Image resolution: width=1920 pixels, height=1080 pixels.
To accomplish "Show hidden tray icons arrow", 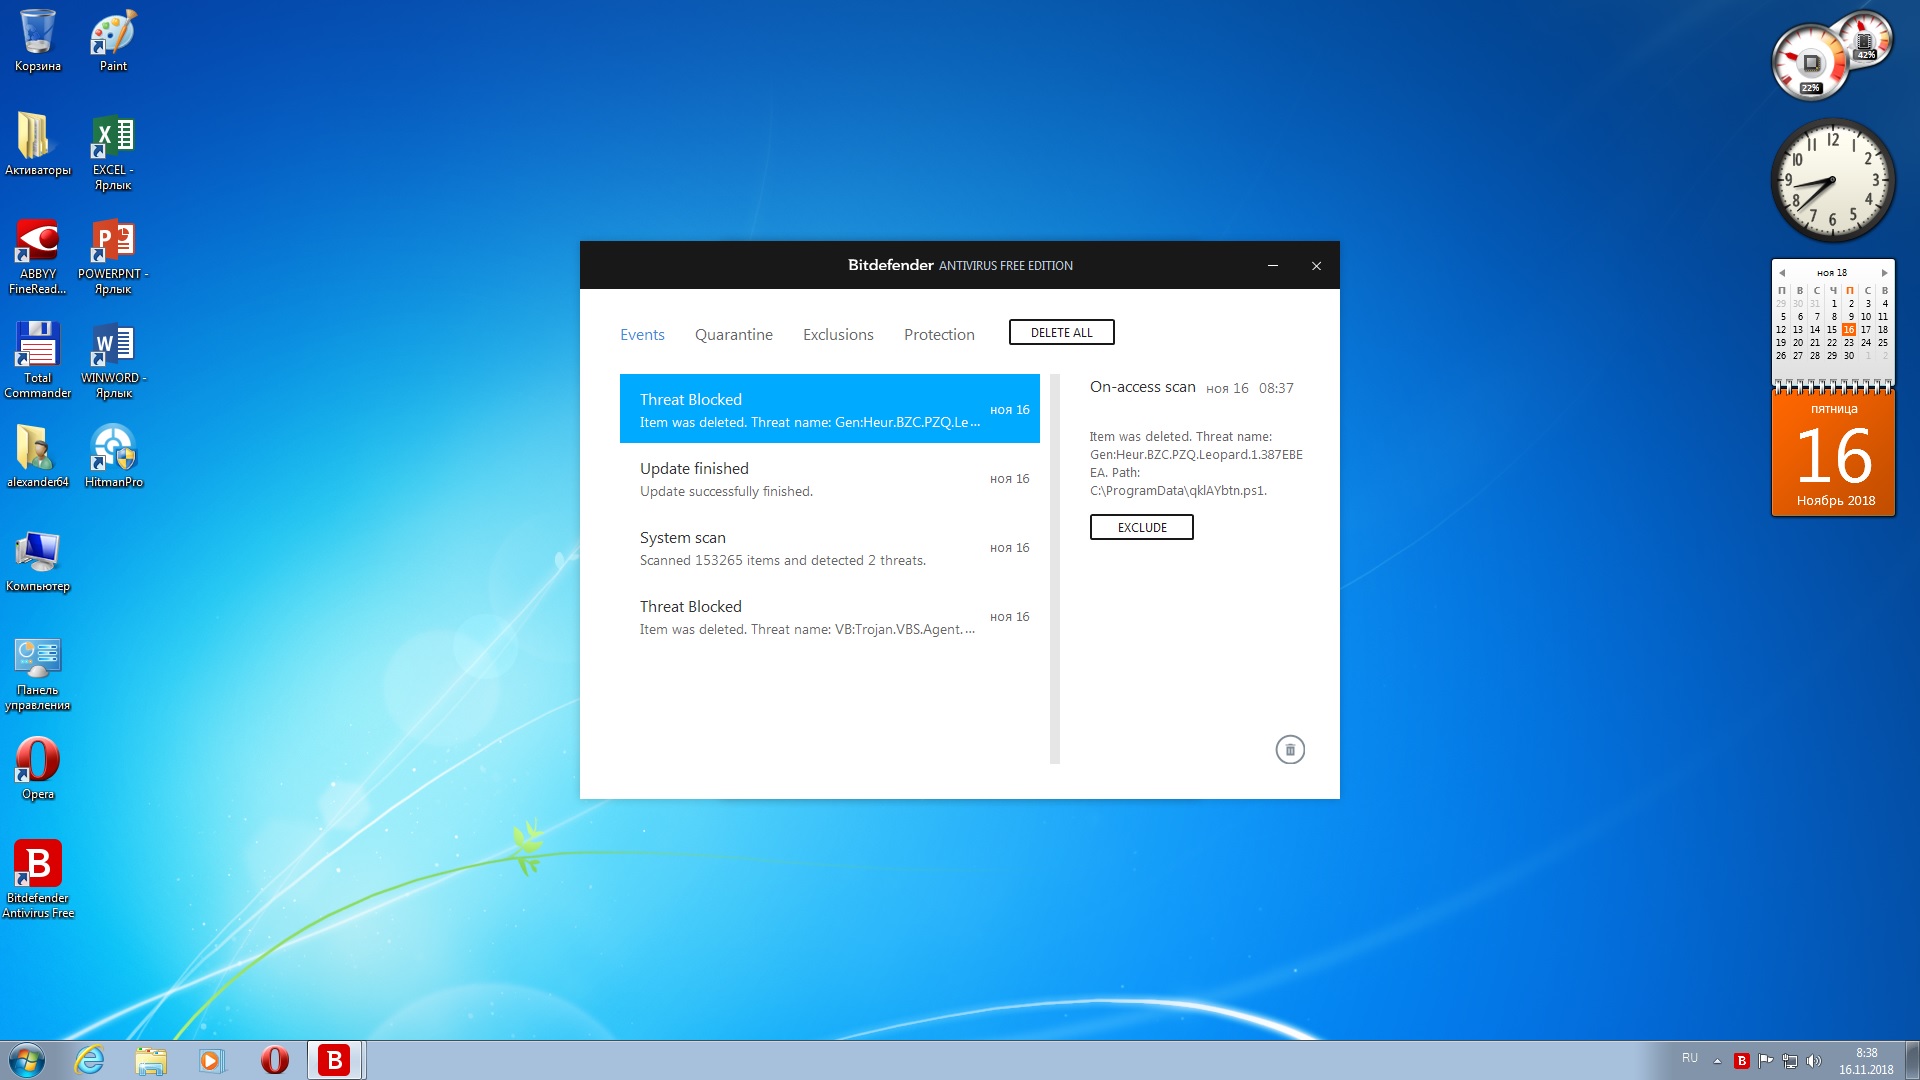I will click(x=1717, y=1061).
